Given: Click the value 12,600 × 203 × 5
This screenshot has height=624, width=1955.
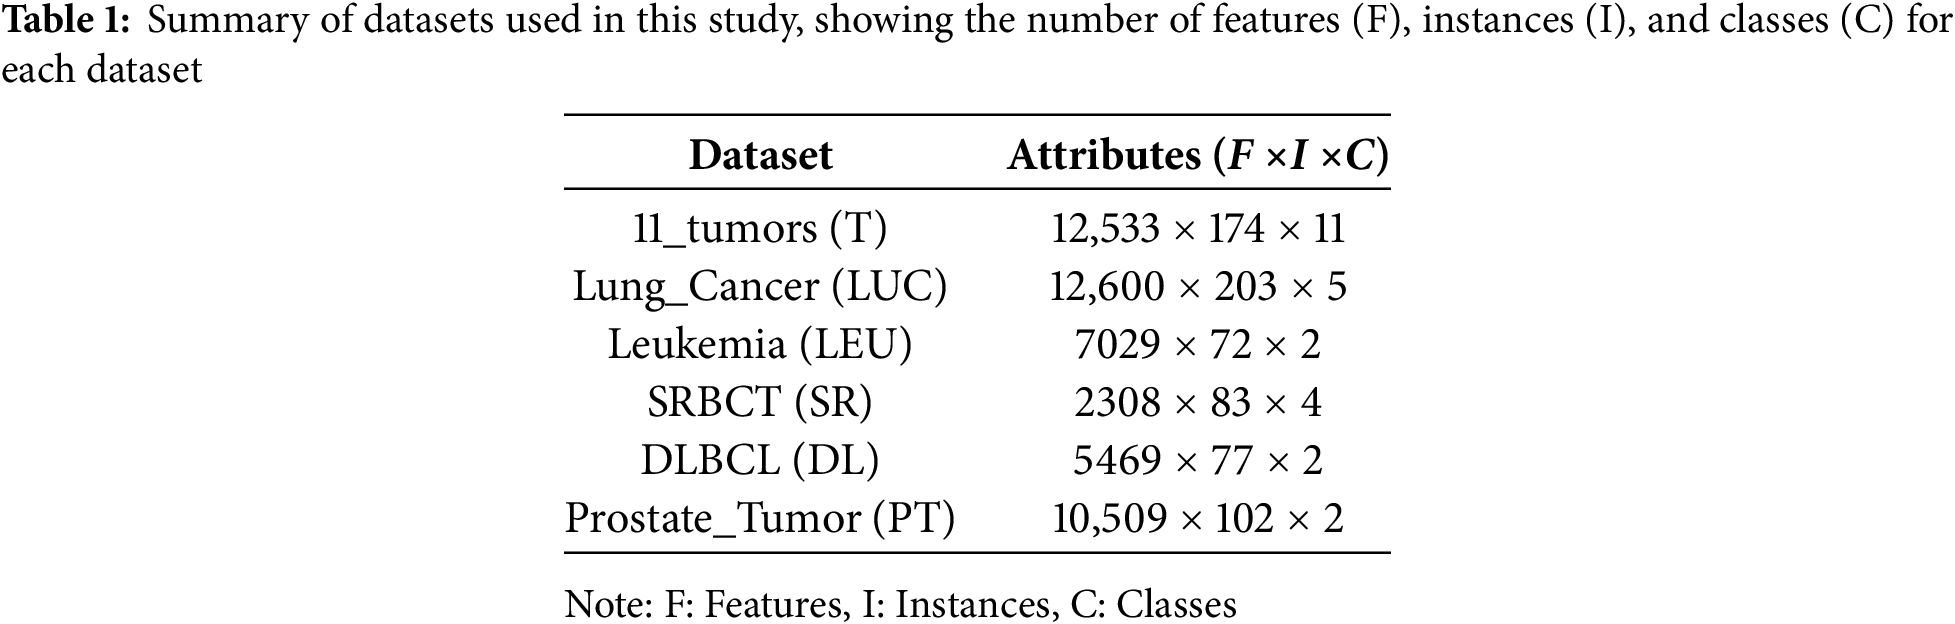Looking at the screenshot, I should pyautogui.click(x=1197, y=287).
